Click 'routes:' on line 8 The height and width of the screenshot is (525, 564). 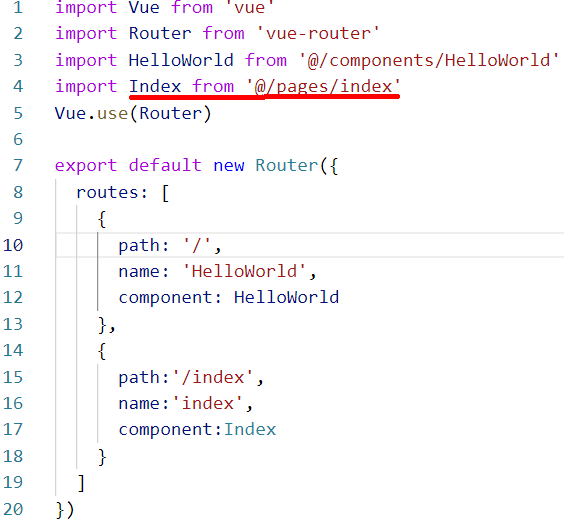pyautogui.click(x=112, y=192)
